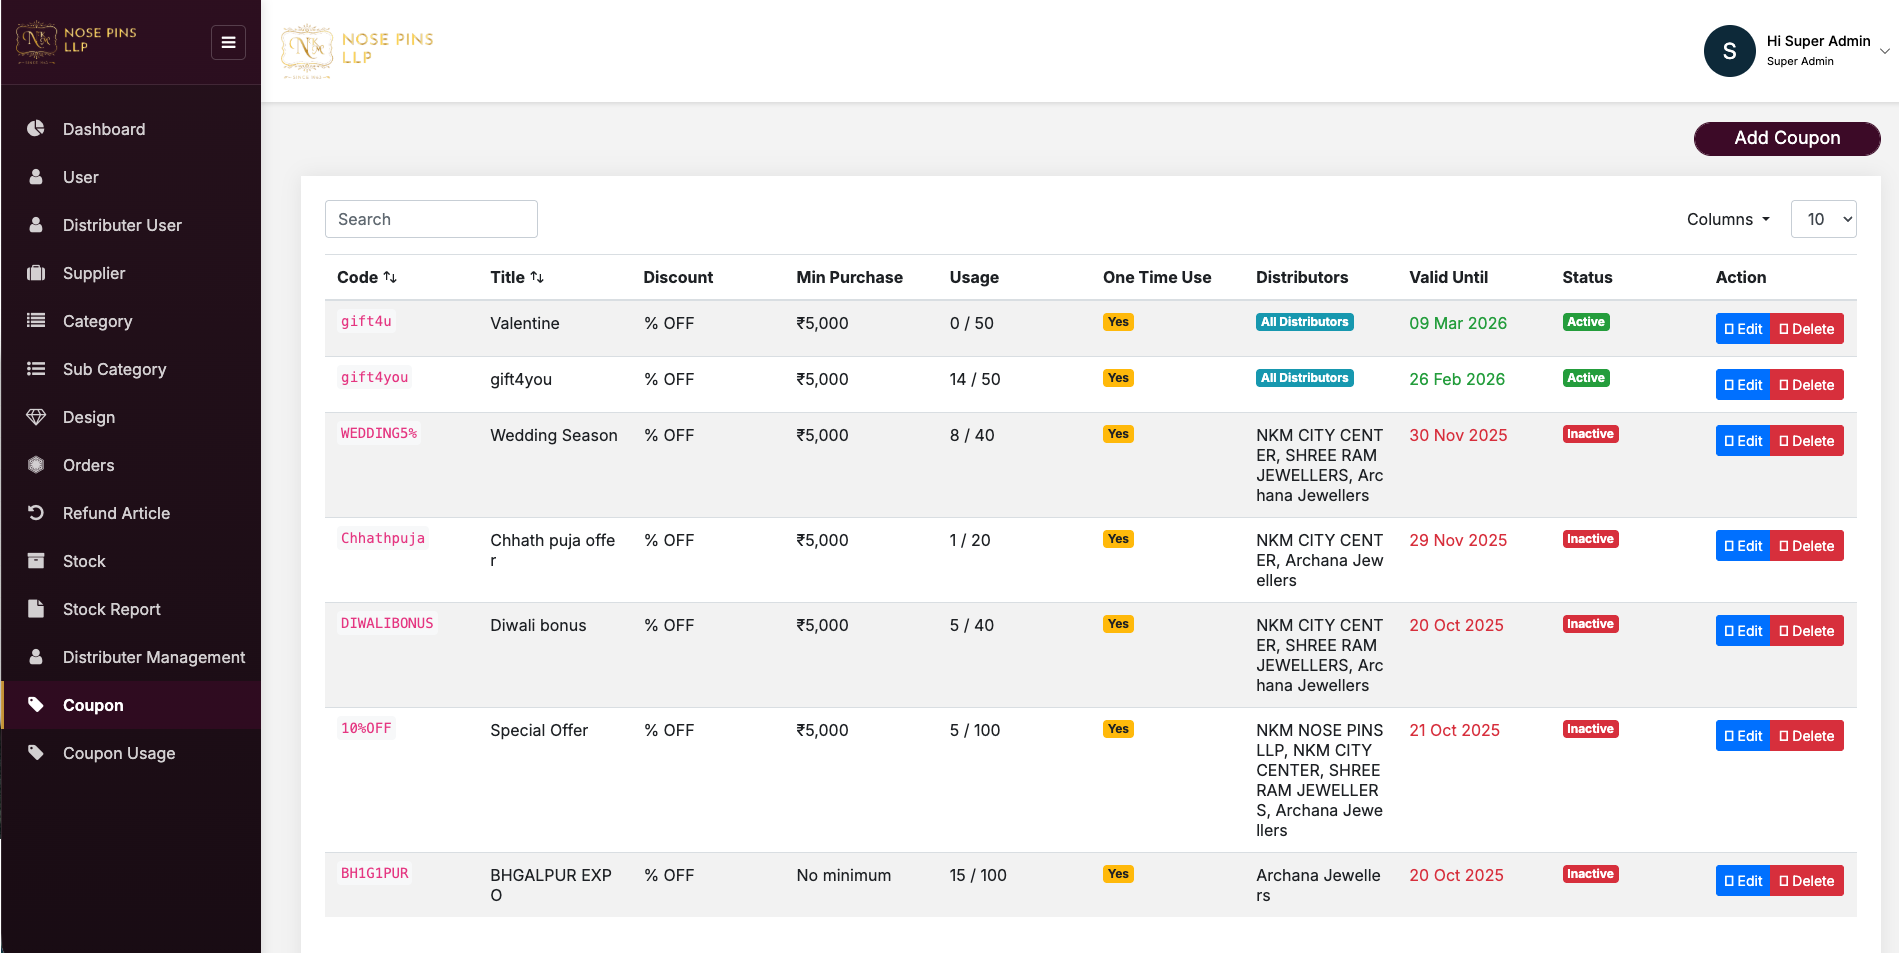This screenshot has width=1899, height=953.
Task: Sort table by Code column arrows
Action: coord(390,277)
